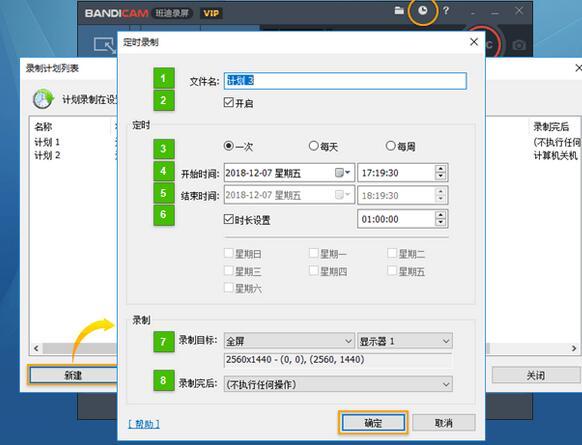Open Bandicam help question mark icon
Image resolution: width=582 pixels, height=445 pixels.
[446, 11]
